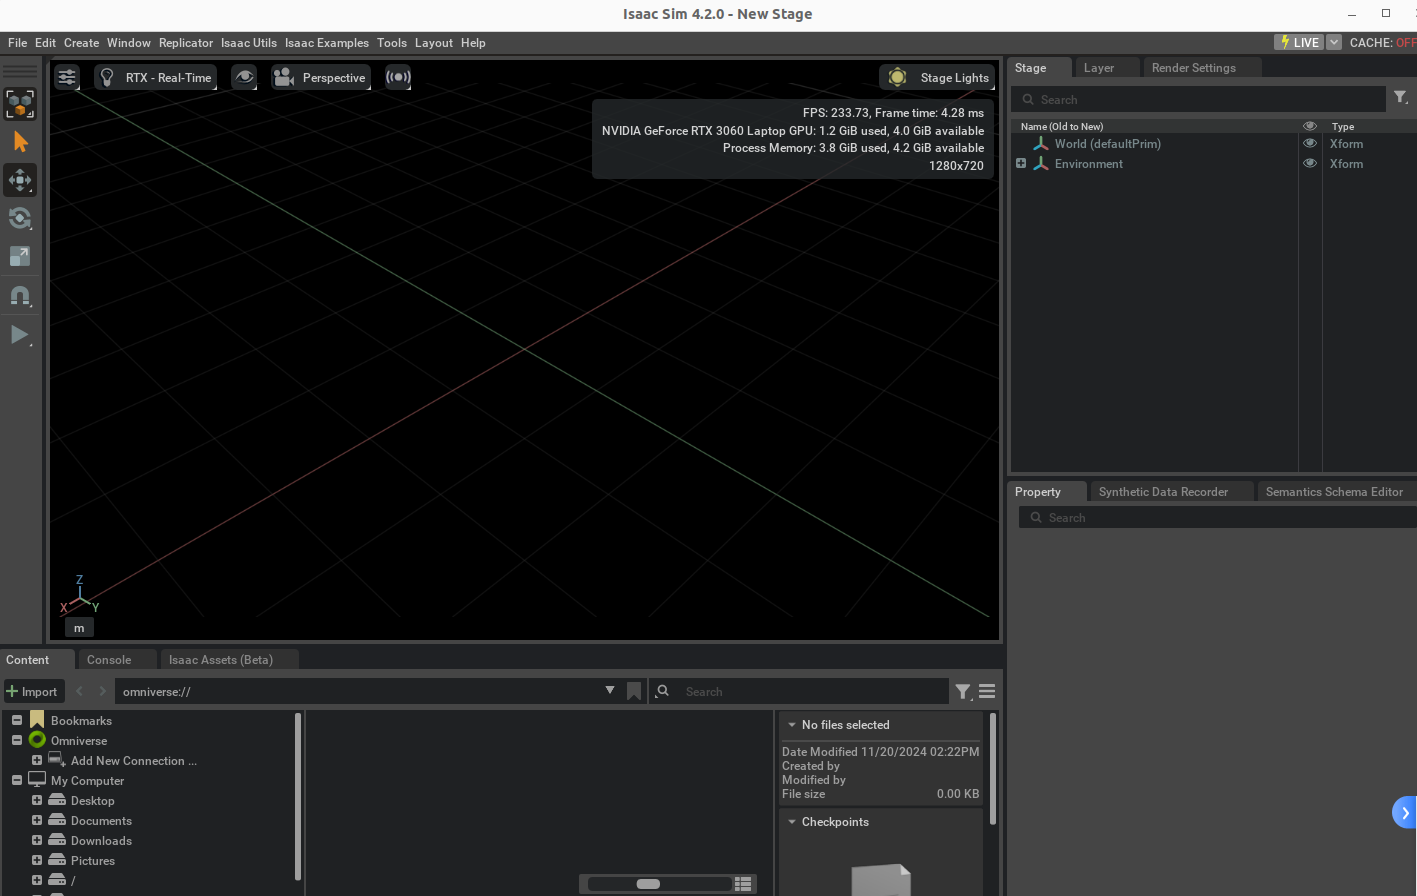Click the Content browser search field
1417x896 pixels.
click(x=800, y=691)
